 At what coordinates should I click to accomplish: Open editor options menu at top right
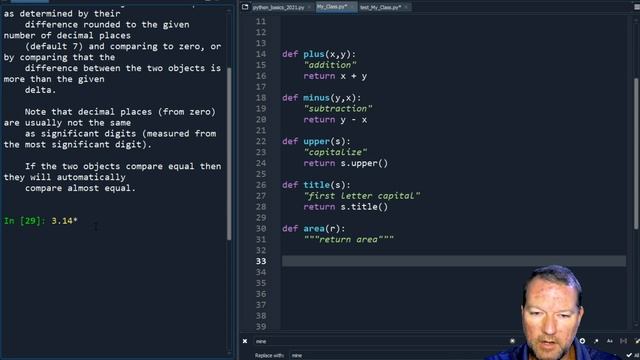636,7
